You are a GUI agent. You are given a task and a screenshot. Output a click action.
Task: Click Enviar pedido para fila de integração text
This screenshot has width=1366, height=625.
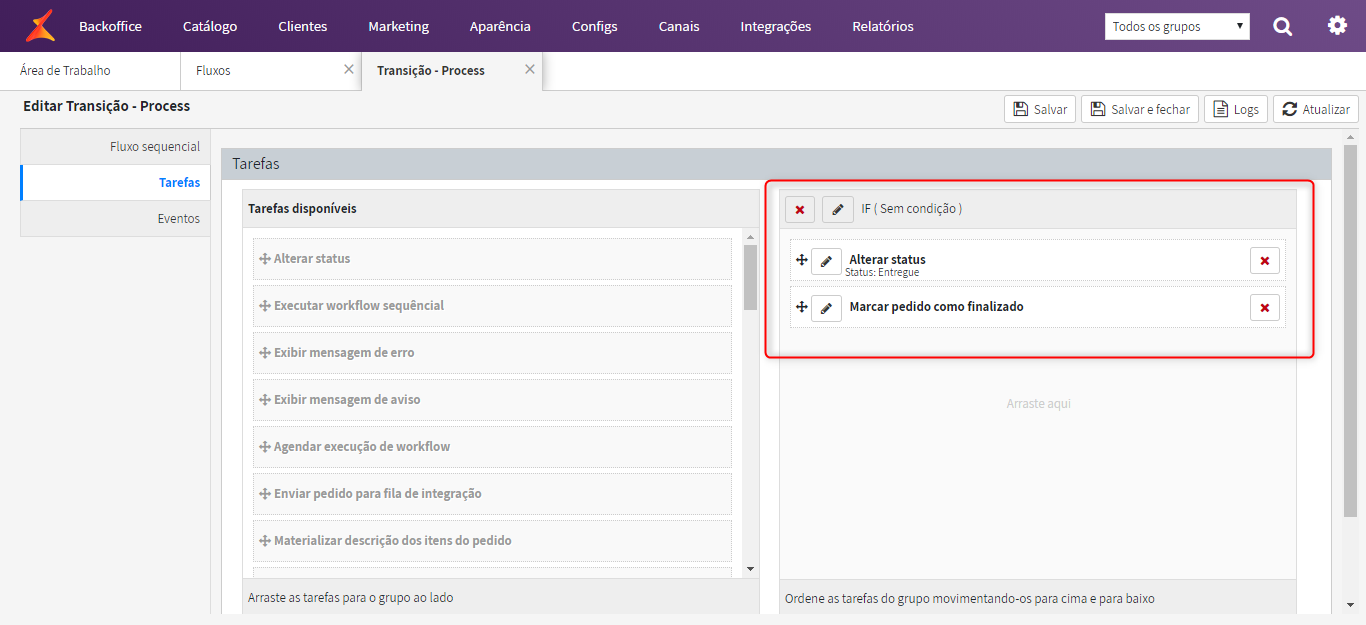coord(378,494)
